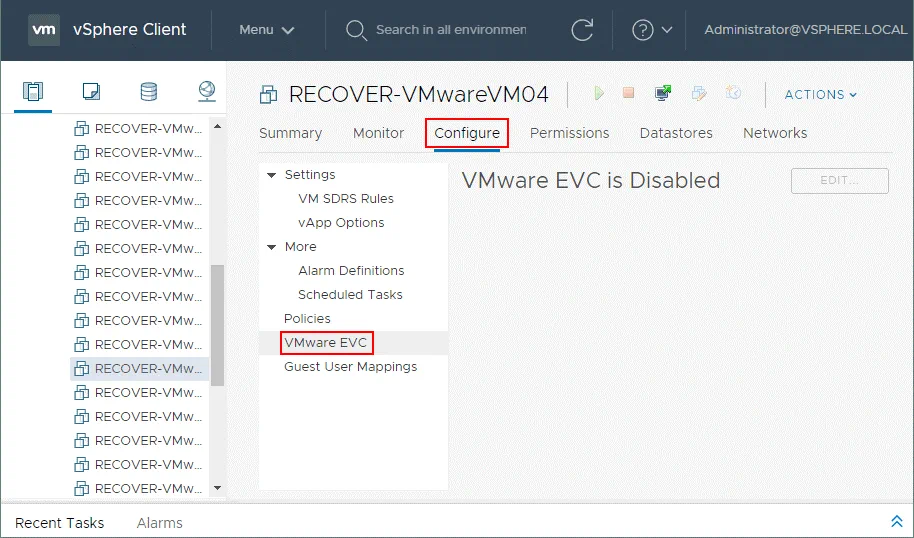Image resolution: width=914 pixels, height=538 pixels.
Task: Collapse the More section
Action: [x=271, y=247]
